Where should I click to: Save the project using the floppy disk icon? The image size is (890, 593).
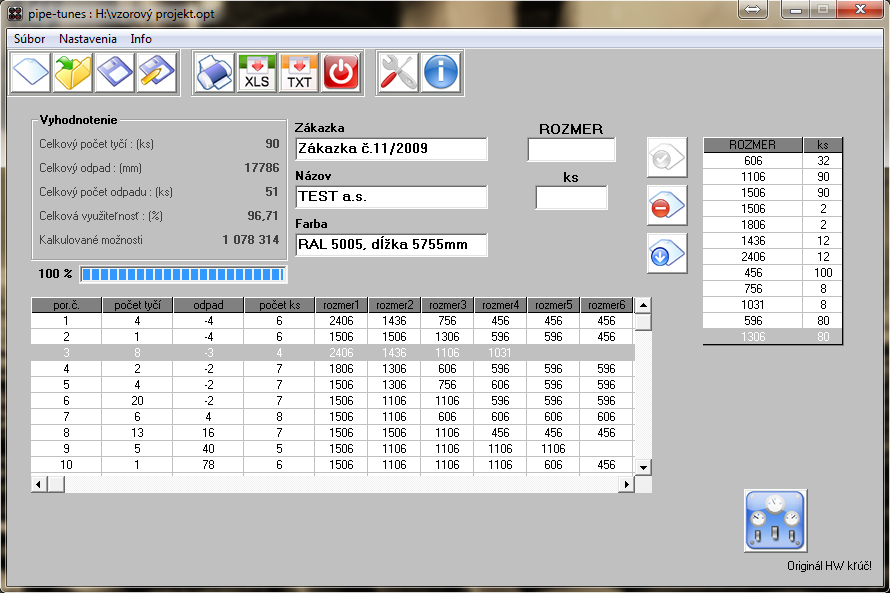pyautogui.click(x=115, y=73)
